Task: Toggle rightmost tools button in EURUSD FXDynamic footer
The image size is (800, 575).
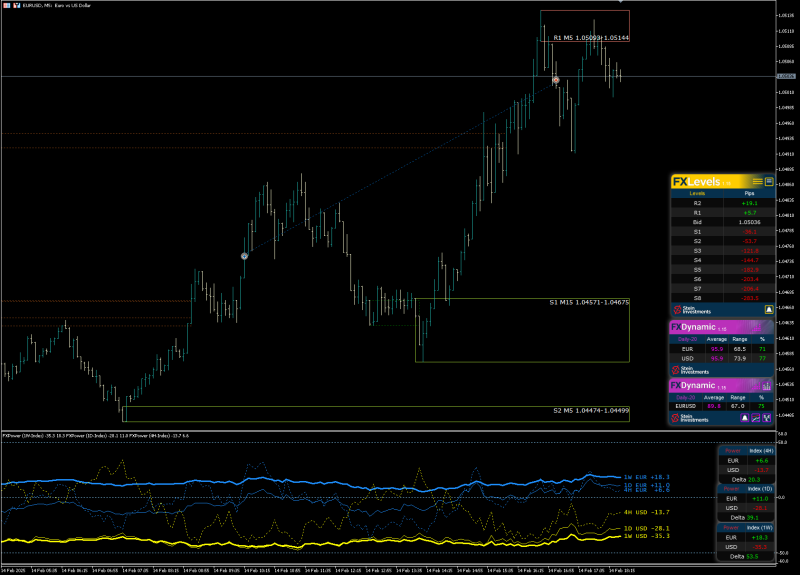Action: [x=766, y=418]
